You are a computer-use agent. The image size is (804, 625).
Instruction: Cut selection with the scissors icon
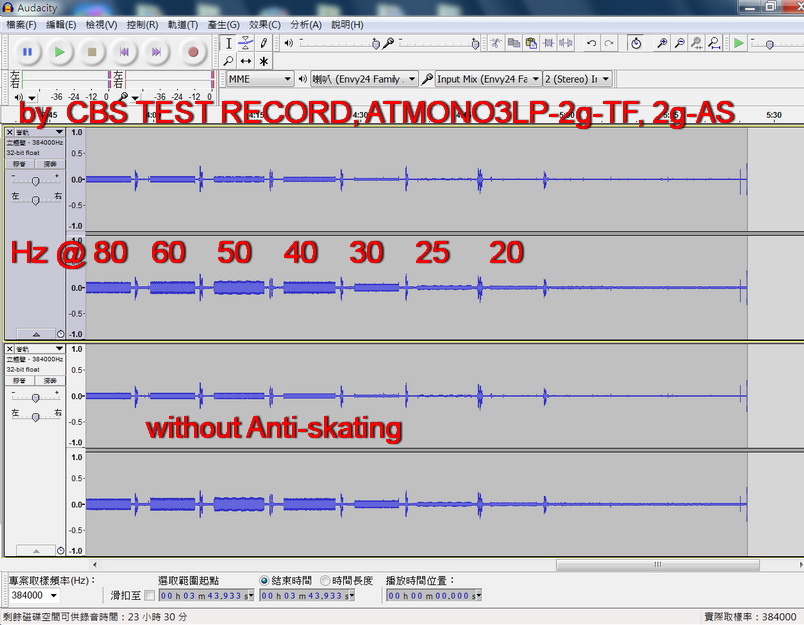(495, 44)
